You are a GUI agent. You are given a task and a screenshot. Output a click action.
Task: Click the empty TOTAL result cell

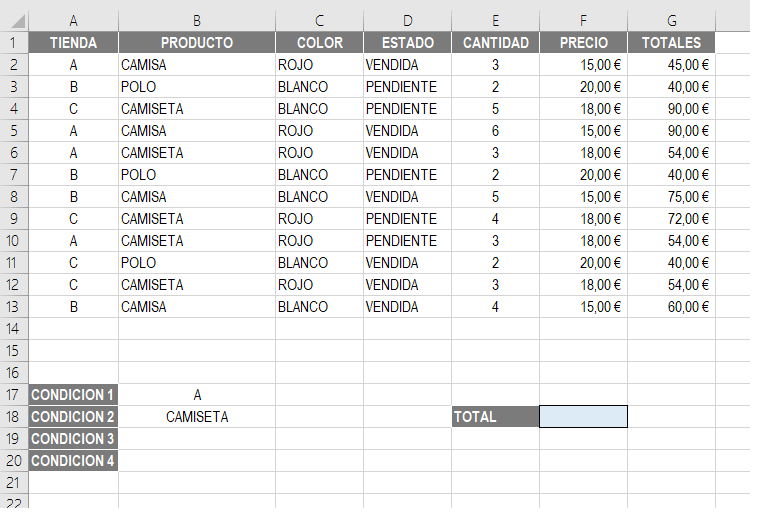click(583, 417)
